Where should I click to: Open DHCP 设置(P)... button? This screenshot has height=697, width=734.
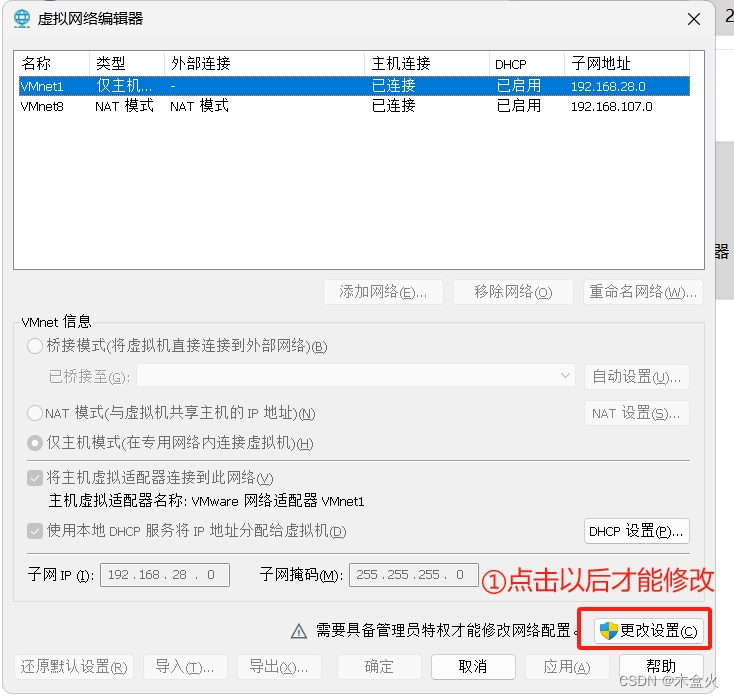pos(637,531)
